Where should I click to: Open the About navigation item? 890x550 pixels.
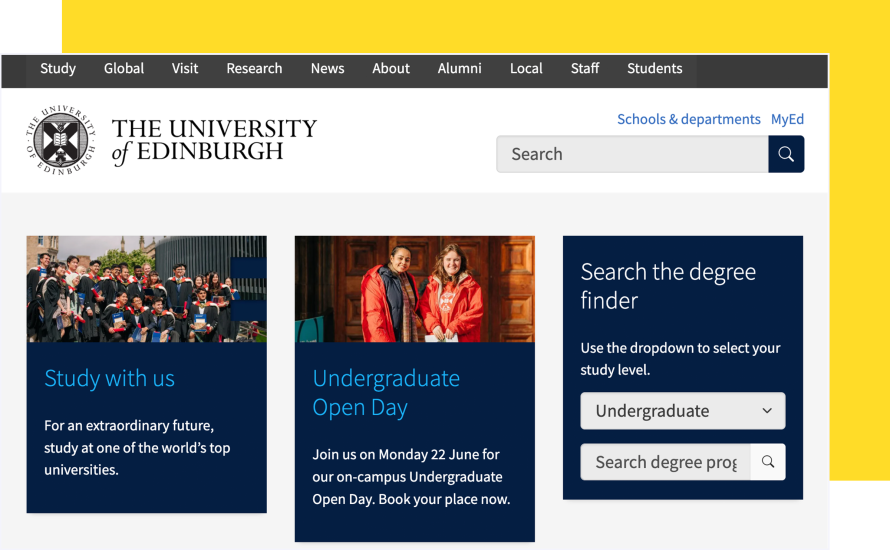click(x=391, y=69)
